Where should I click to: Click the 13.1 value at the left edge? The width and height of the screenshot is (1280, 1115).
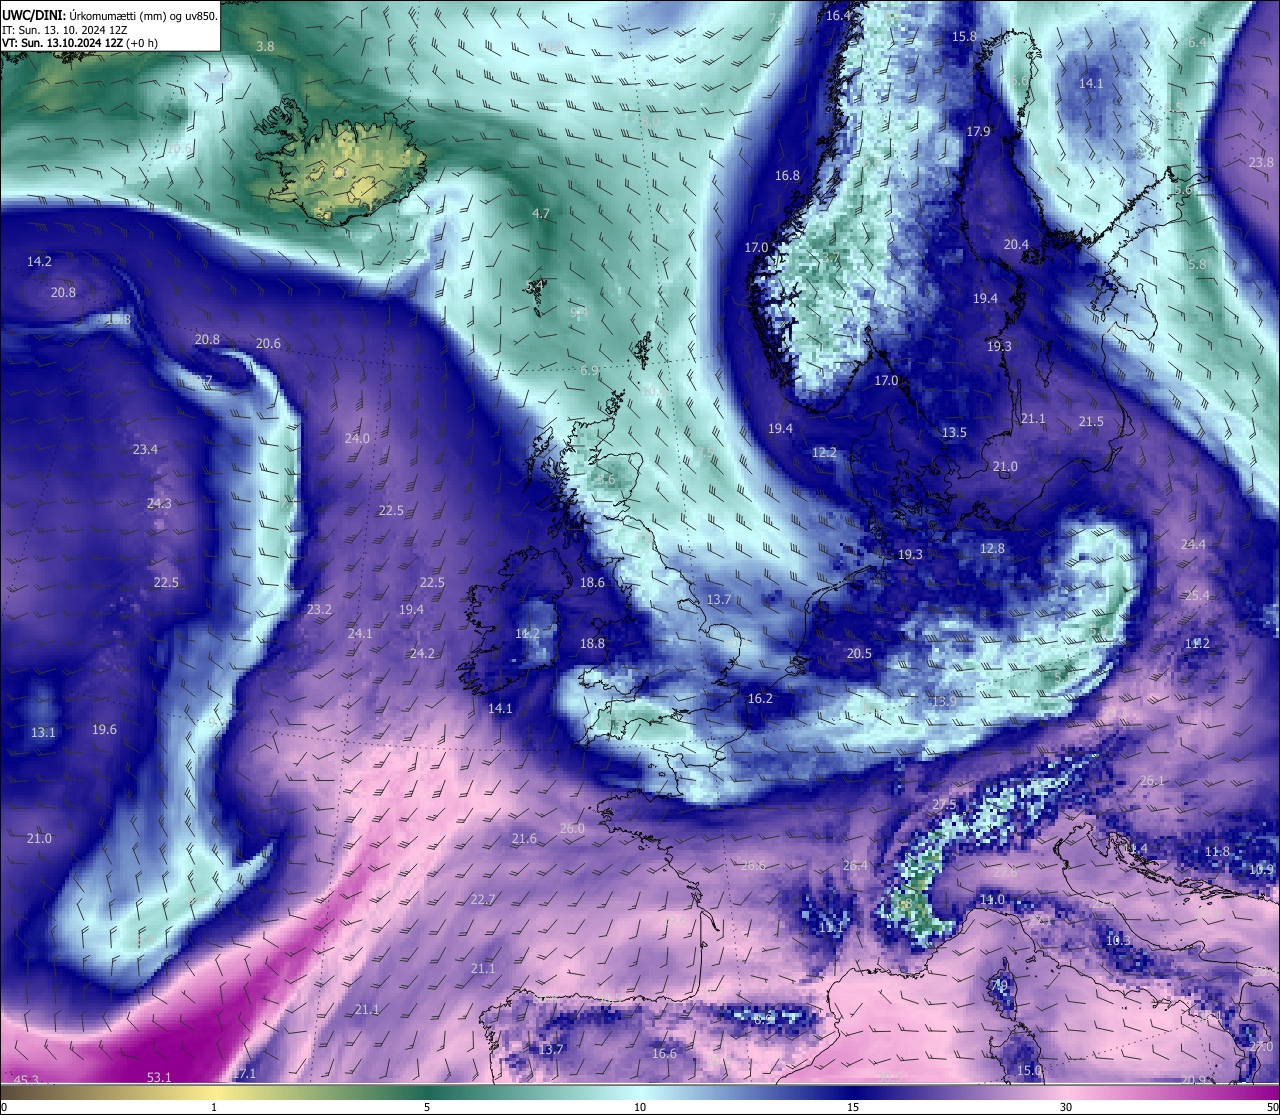click(43, 733)
